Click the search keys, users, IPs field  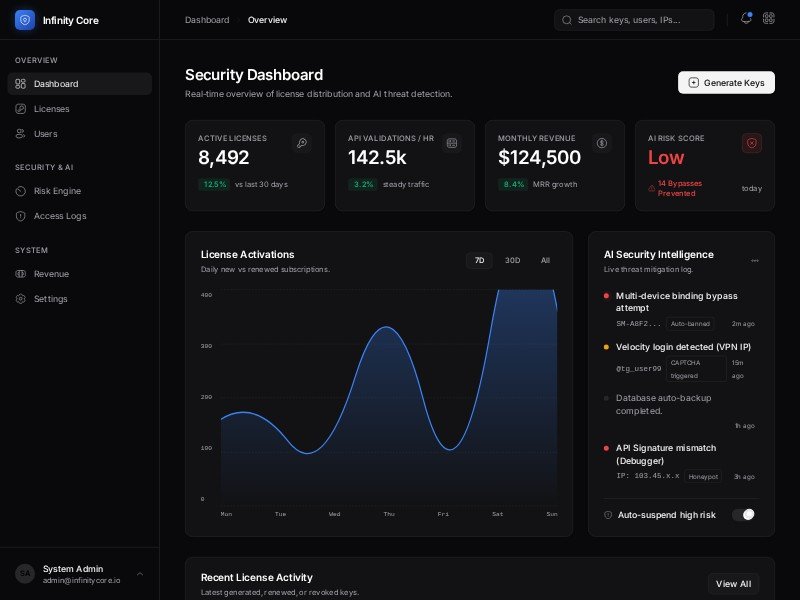coord(634,19)
